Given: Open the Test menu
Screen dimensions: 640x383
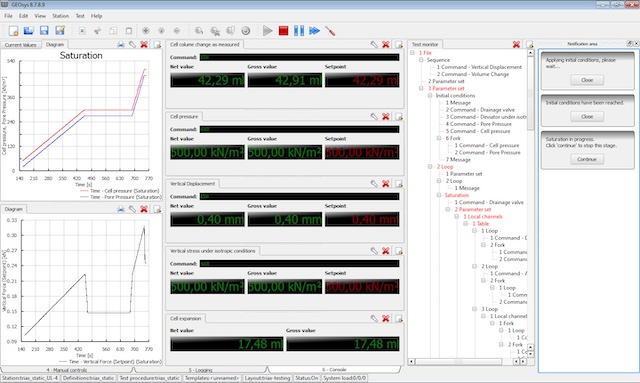Looking at the screenshot, I should coord(80,16).
